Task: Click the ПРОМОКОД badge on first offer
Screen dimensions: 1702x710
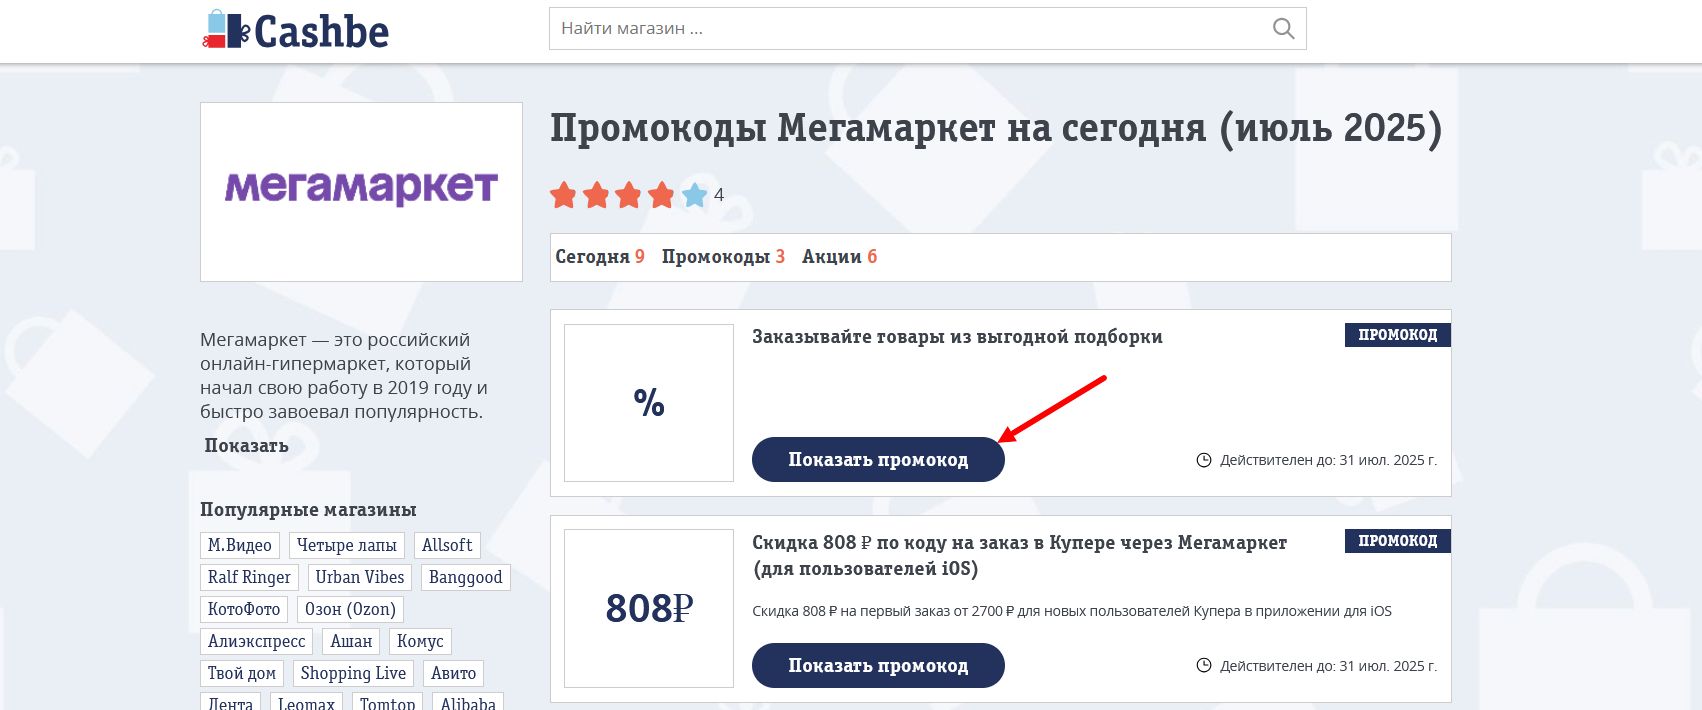Action: [1398, 335]
